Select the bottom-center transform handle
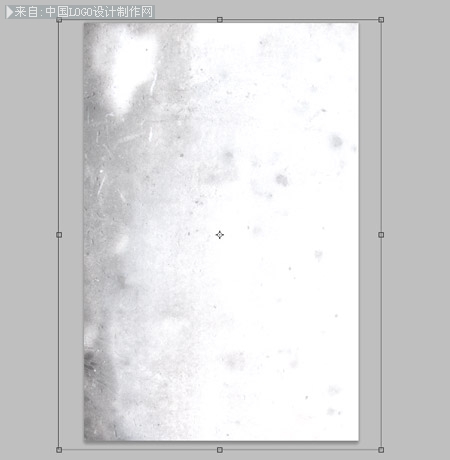 click(x=220, y=450)
